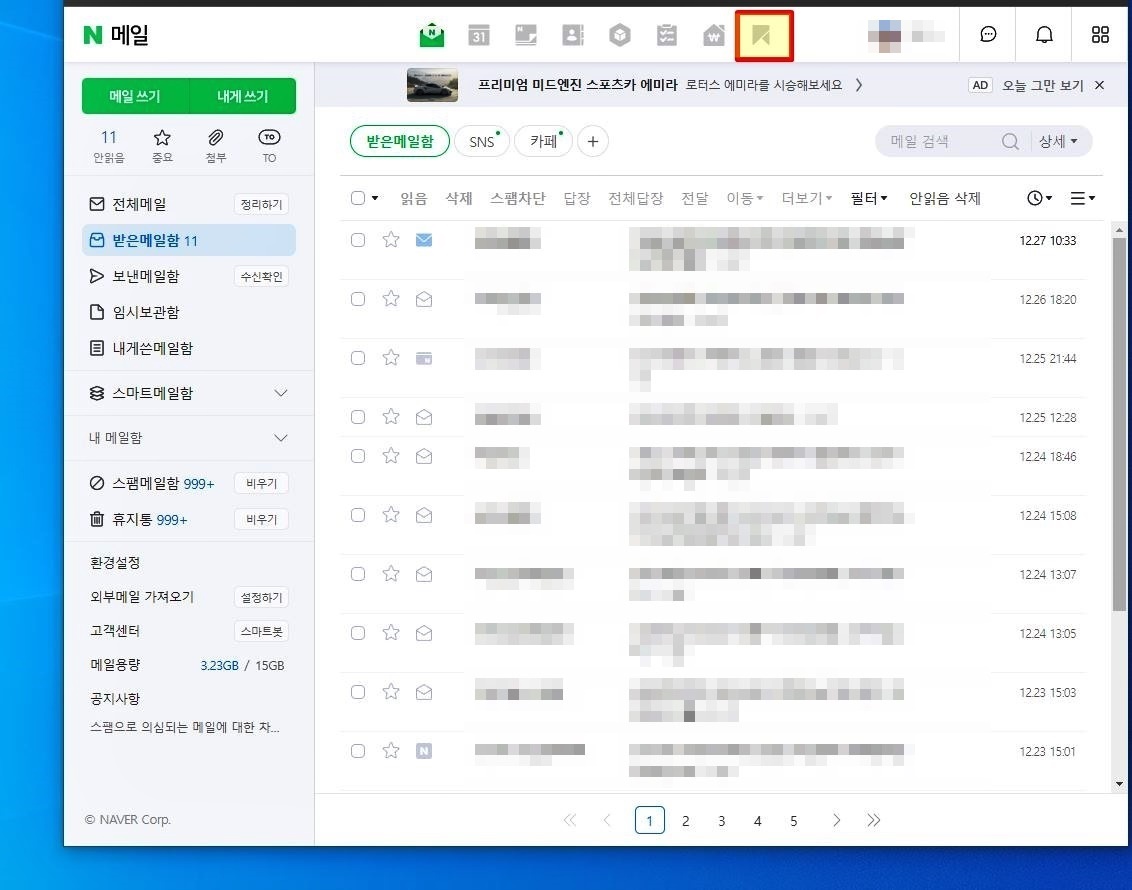This screenshot has height=890, width=1132.
Task: Check the mail received 12.25 21:44
Action: (x=357, y=358)
